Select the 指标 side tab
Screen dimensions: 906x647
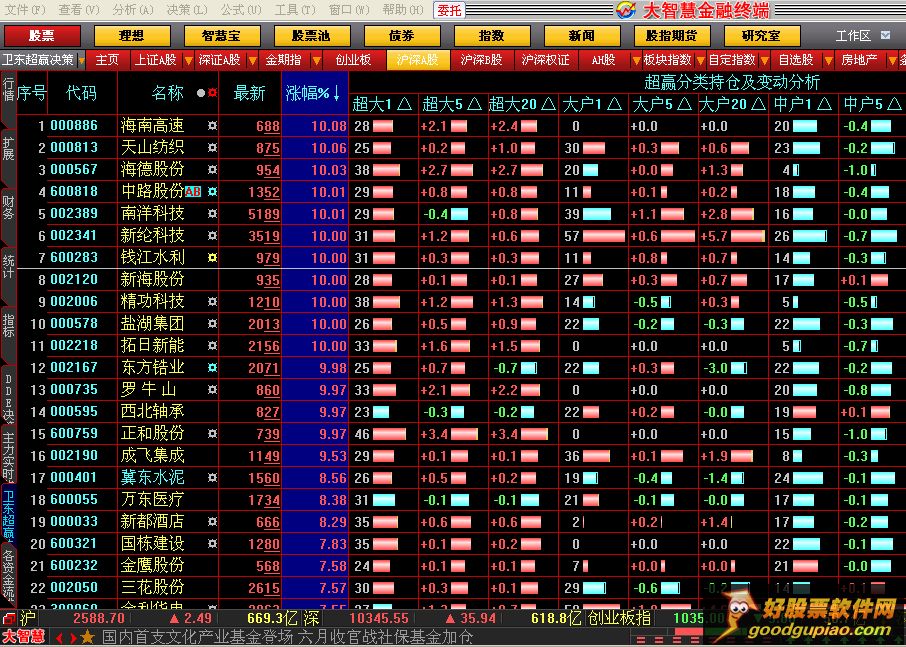(8, 327)
